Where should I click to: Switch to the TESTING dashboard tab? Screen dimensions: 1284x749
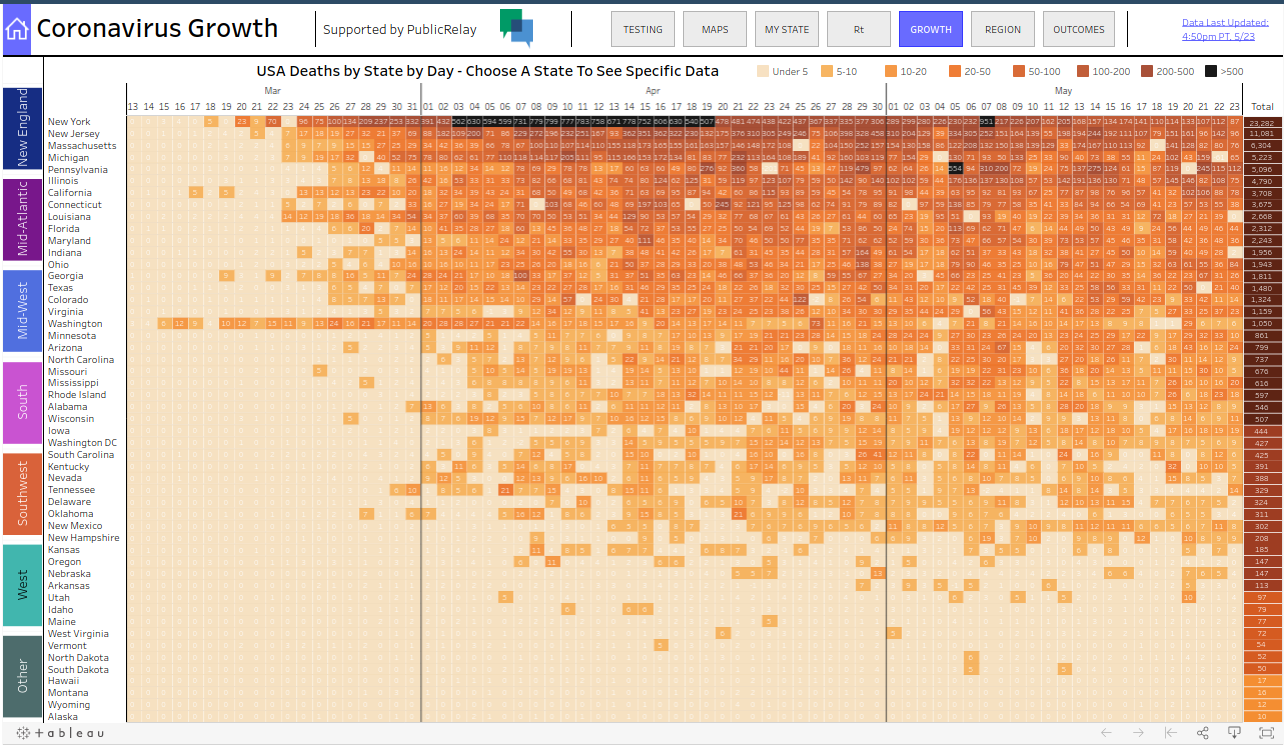pyautogui.click(x=642, y=29)
